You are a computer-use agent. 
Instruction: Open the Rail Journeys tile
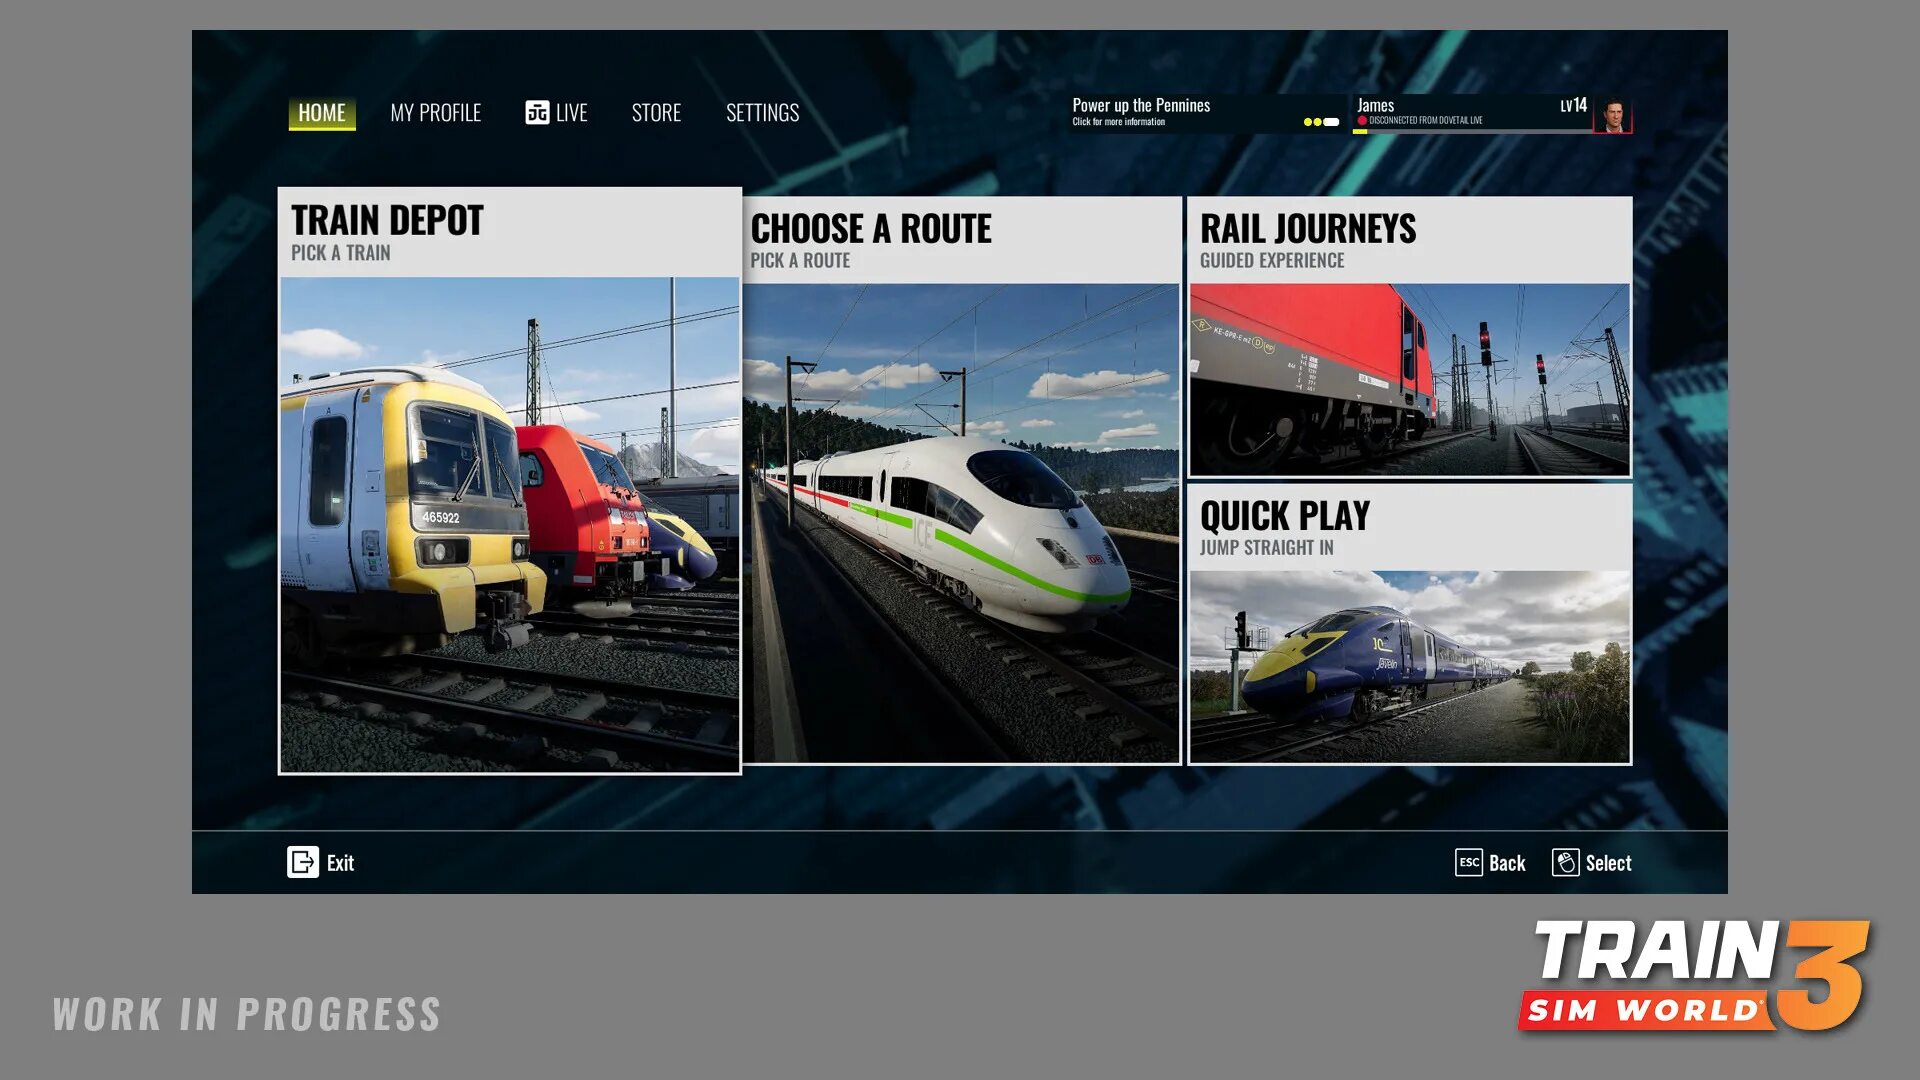pos(1410,337)
